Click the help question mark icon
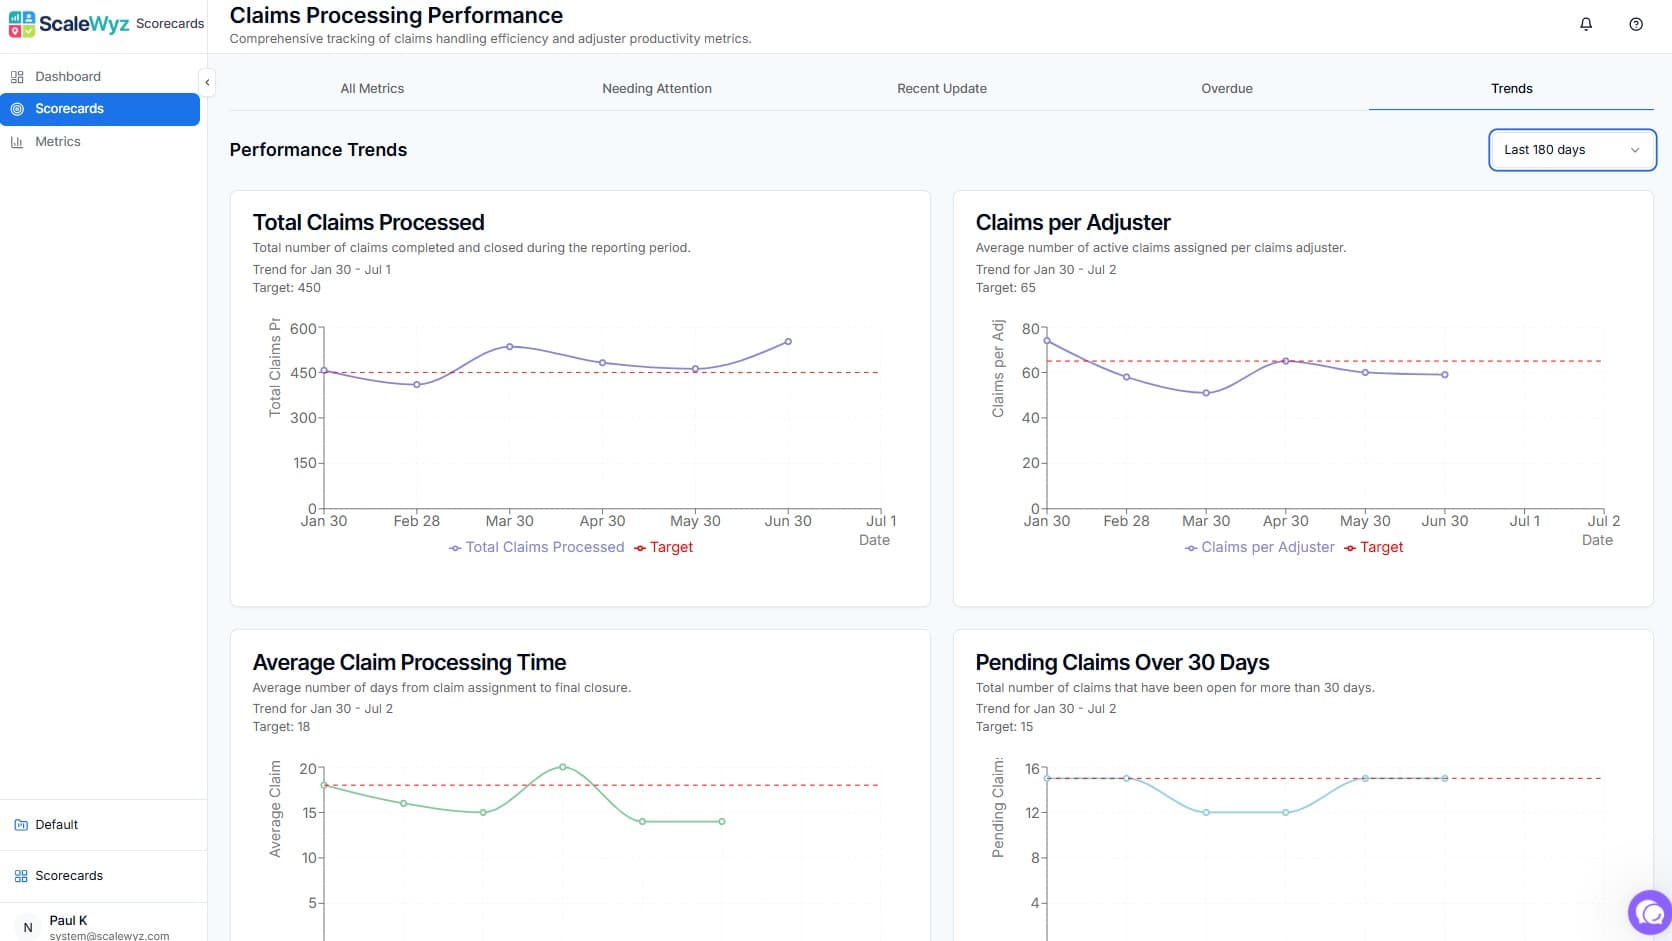The width and height of the screenshot is (1672, 941). pyautogui.click(x=1637, y=23)
